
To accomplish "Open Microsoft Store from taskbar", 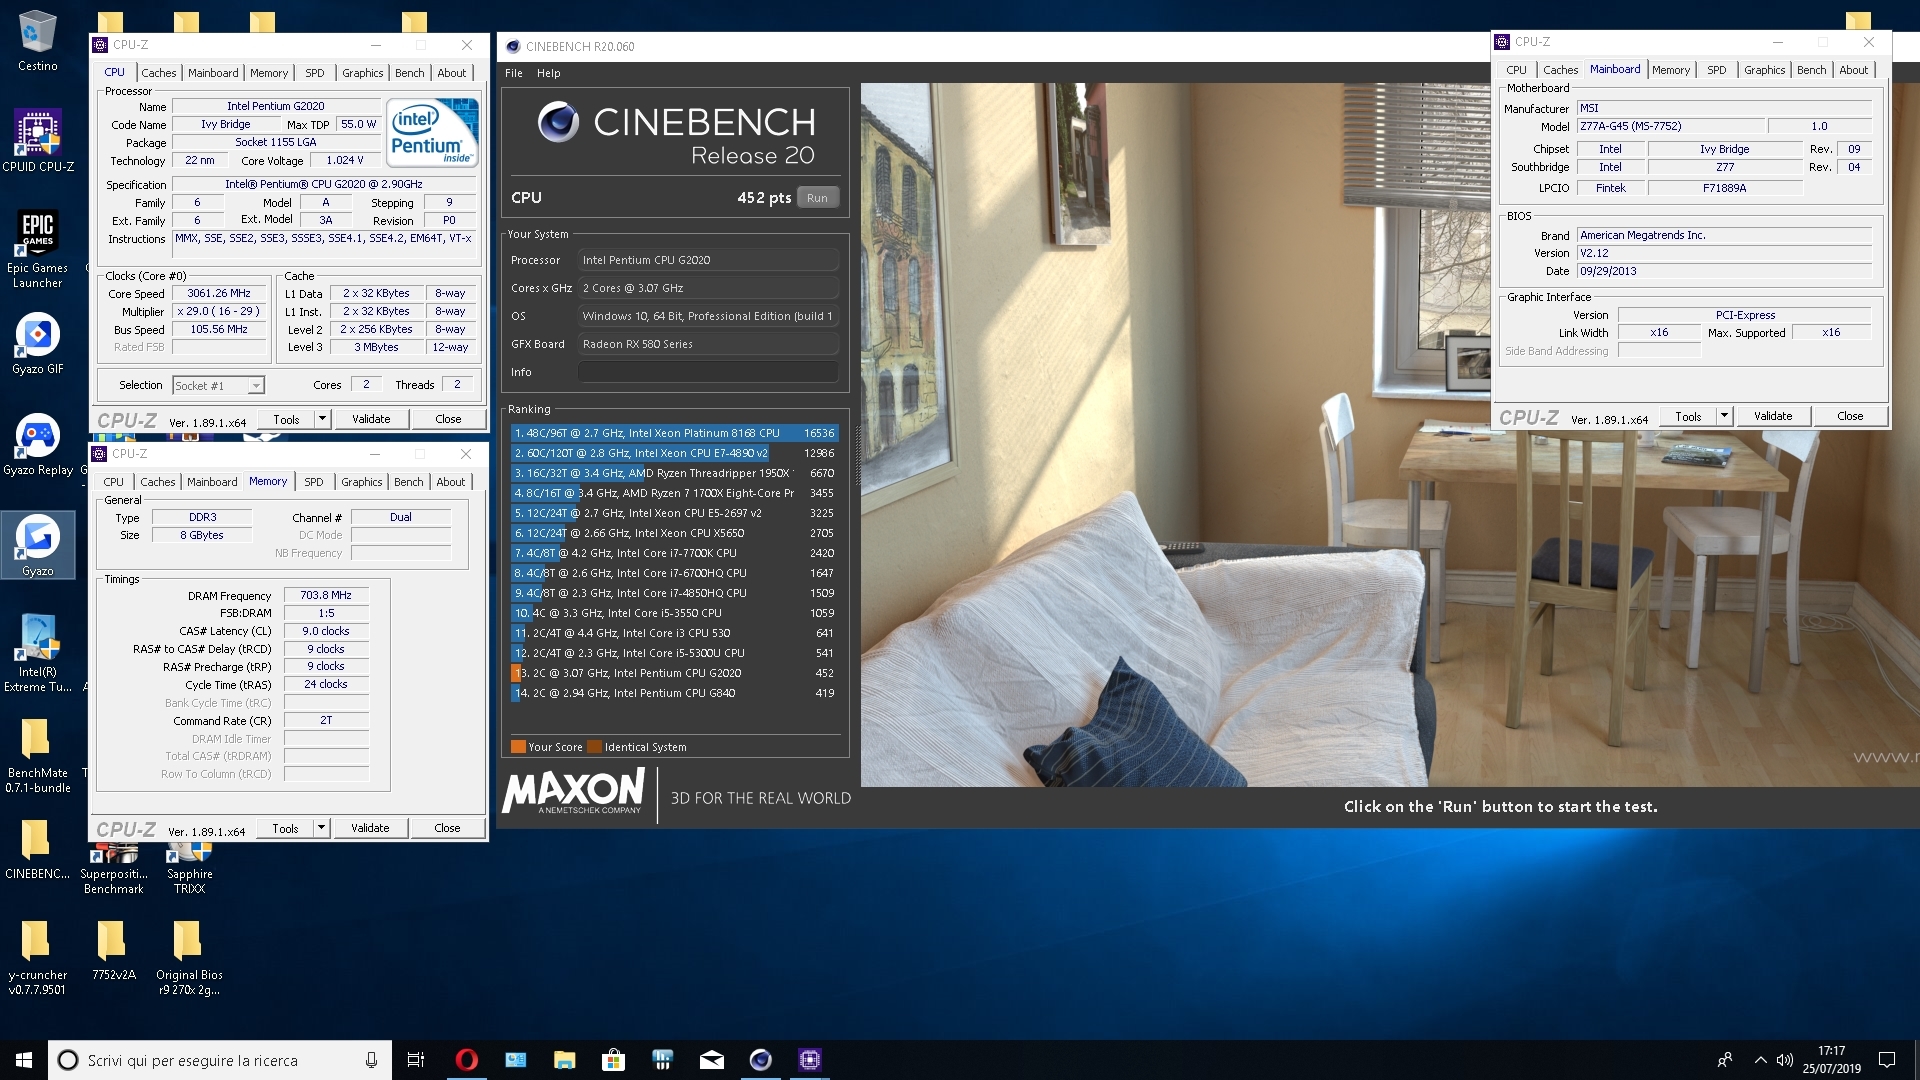I will coord(613,1060).
